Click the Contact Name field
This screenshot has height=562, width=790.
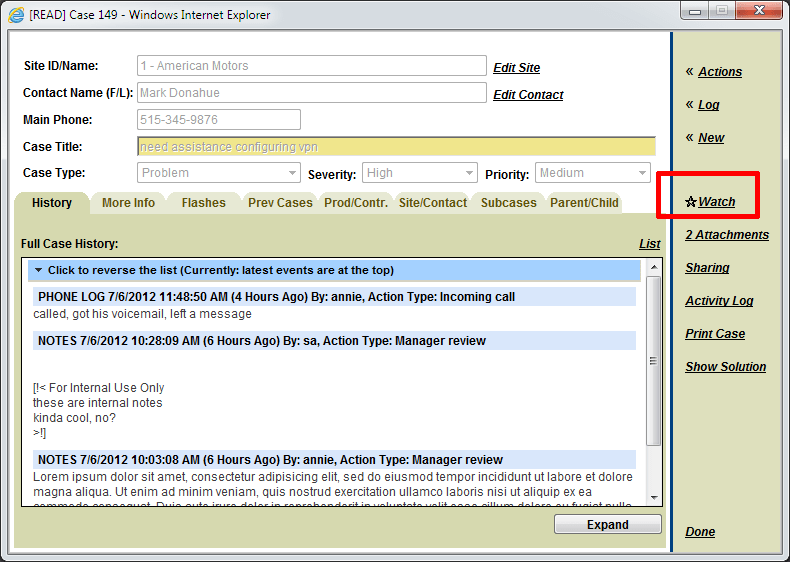click(311, 93)
